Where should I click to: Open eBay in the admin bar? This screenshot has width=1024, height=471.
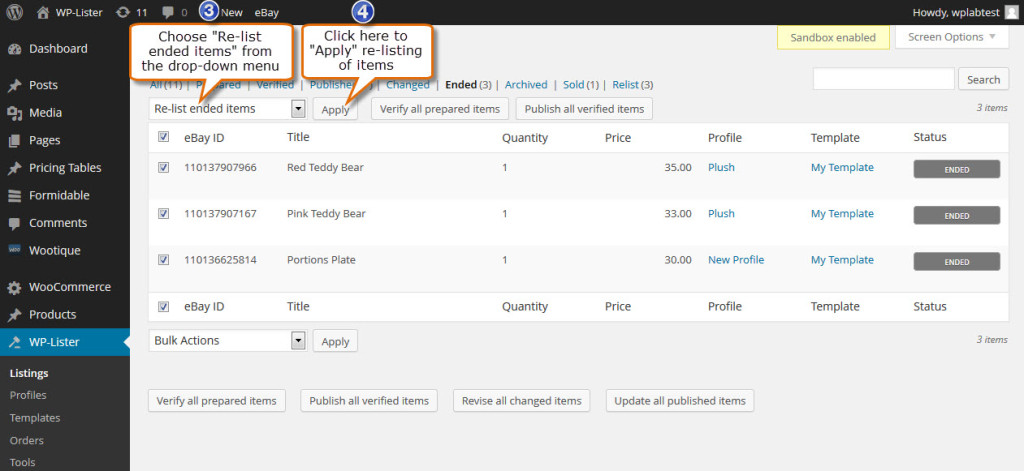[266, 12]
